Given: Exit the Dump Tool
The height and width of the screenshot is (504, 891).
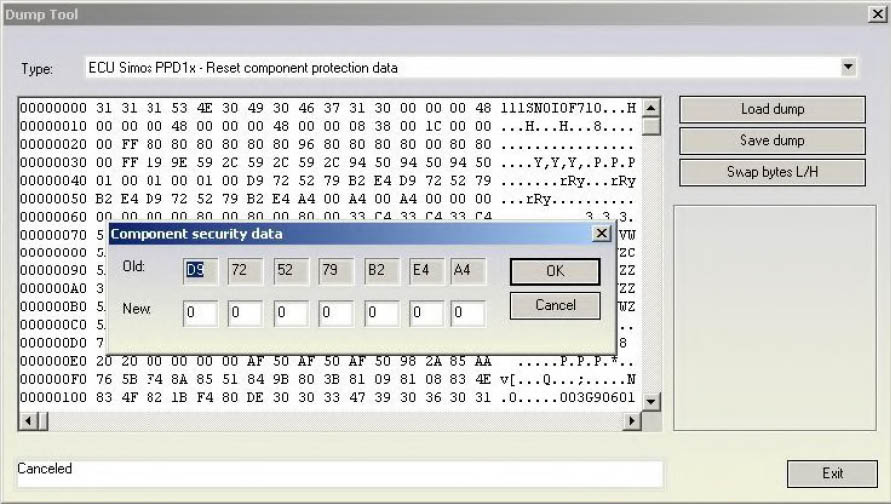Looking at the screenshot, I should tap(832, 473).
